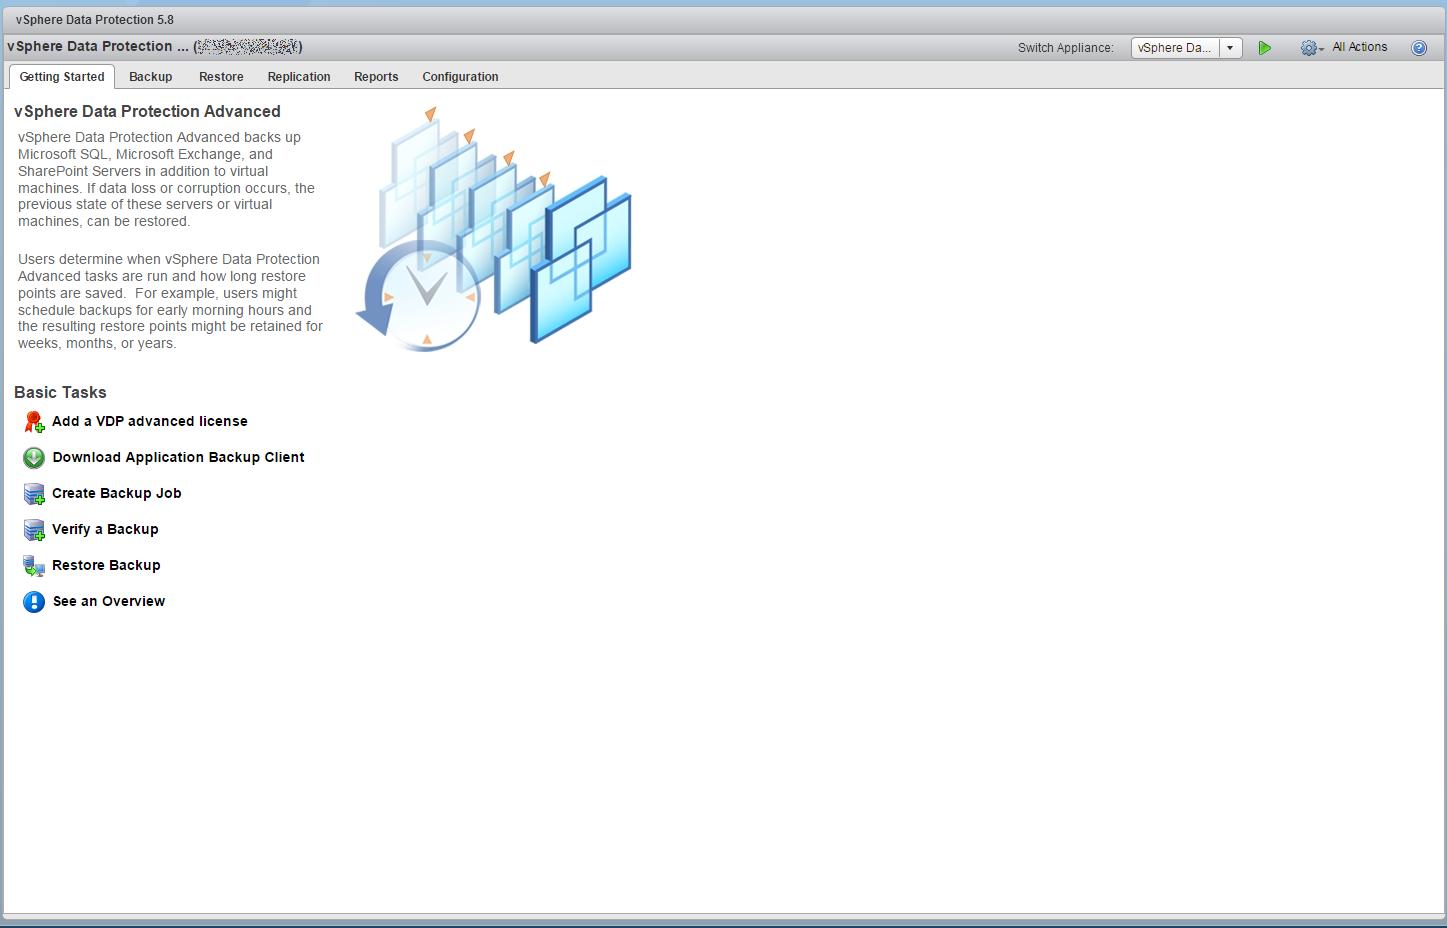Open the Switch Appliance dropdown arrow
This screenshot has width=1447, height=928.
[x=1230, y=48]
